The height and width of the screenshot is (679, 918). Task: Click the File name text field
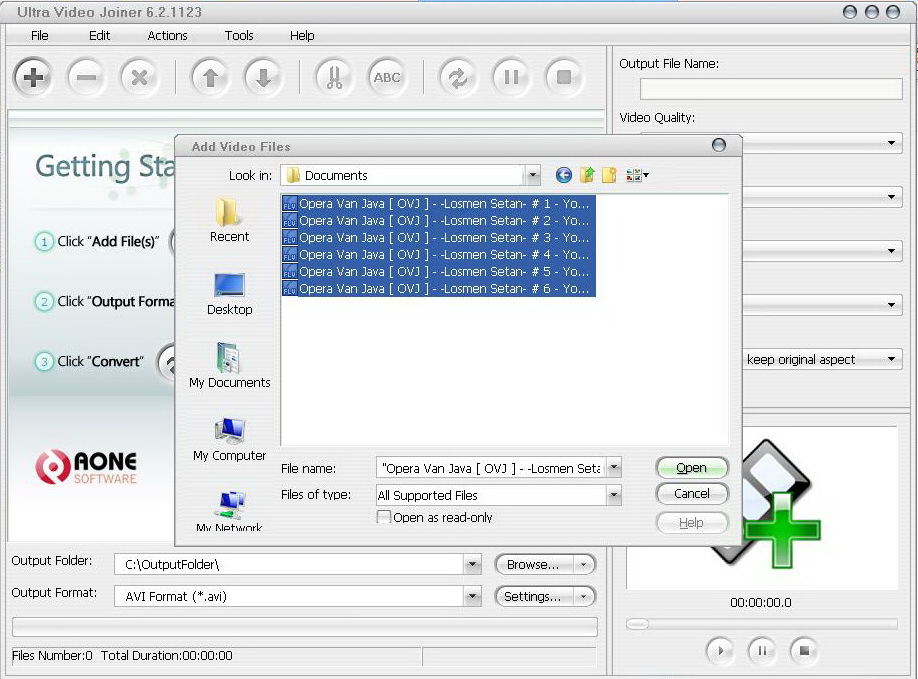click(491, 468)
